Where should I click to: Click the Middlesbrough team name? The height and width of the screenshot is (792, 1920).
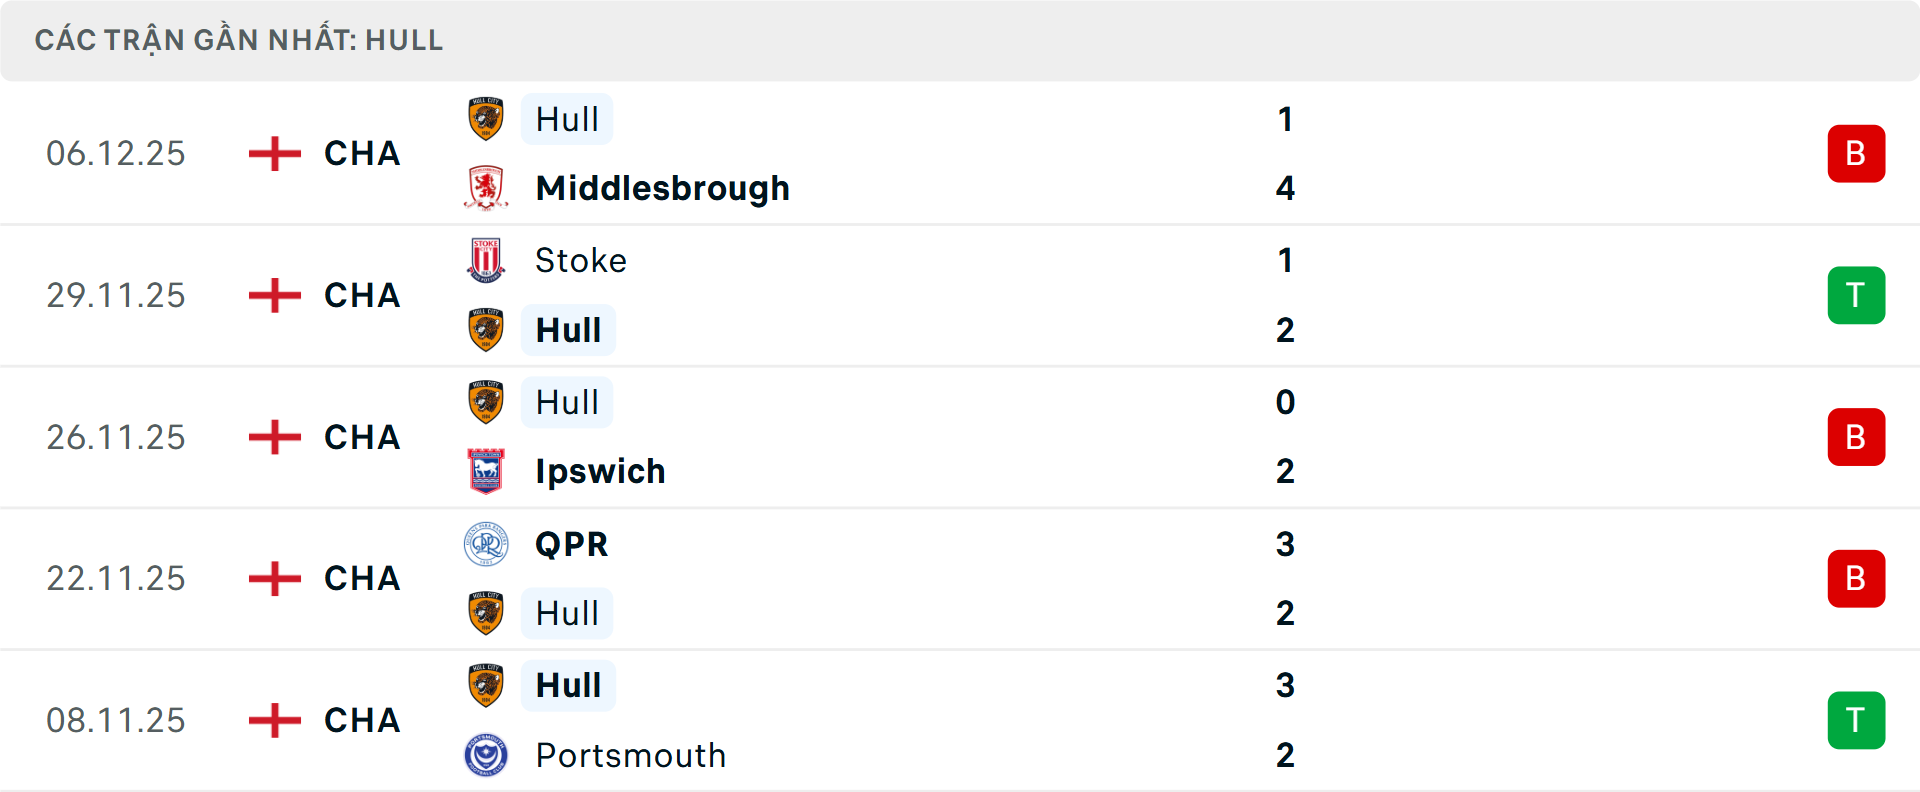point(661,187)
